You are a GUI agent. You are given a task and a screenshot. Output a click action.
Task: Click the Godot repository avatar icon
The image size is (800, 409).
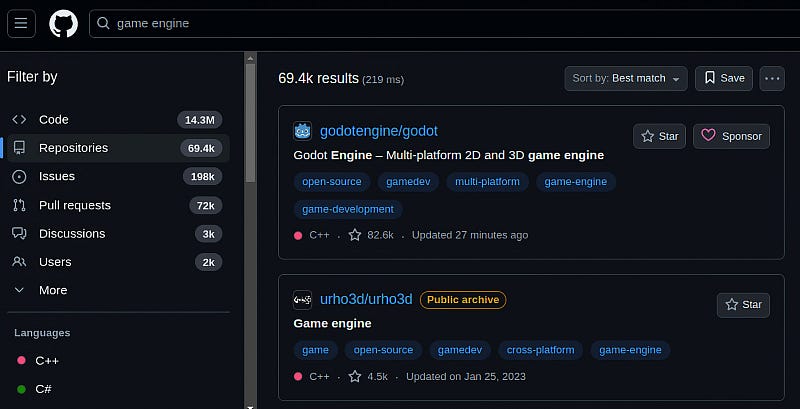tap(303, 131)
